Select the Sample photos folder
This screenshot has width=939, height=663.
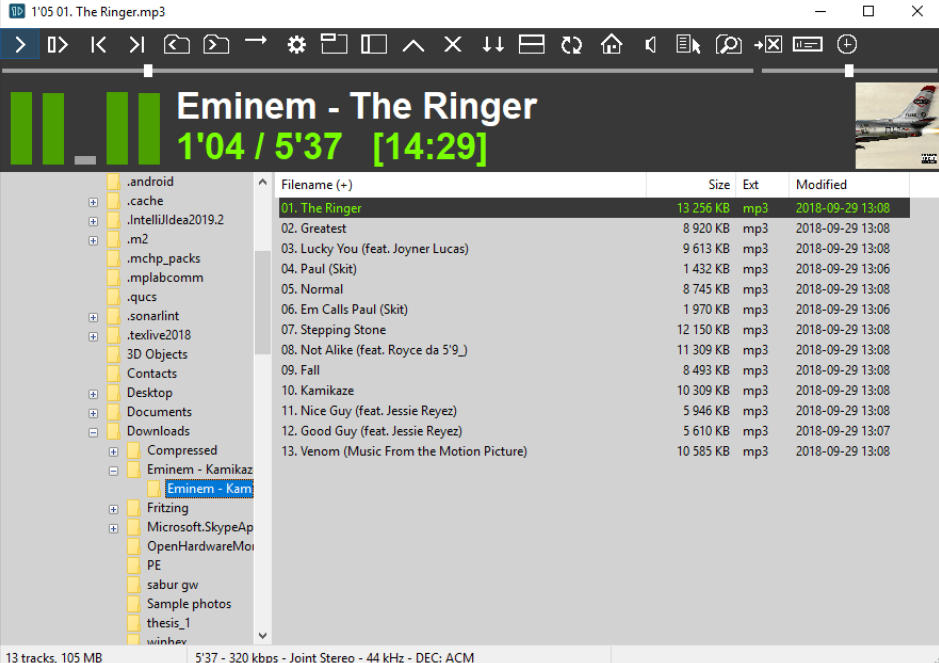189,604
